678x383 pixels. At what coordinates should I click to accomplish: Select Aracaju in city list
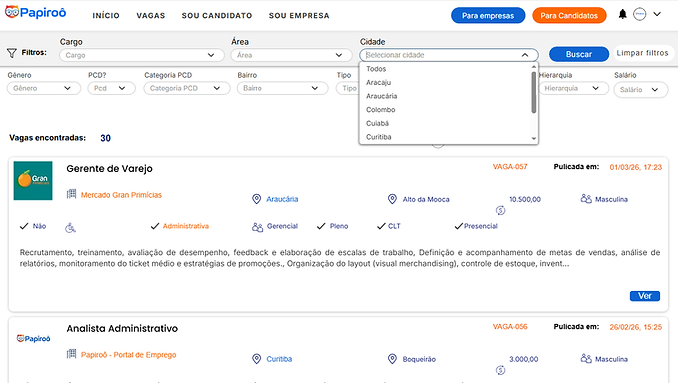[x=445, y=82]
